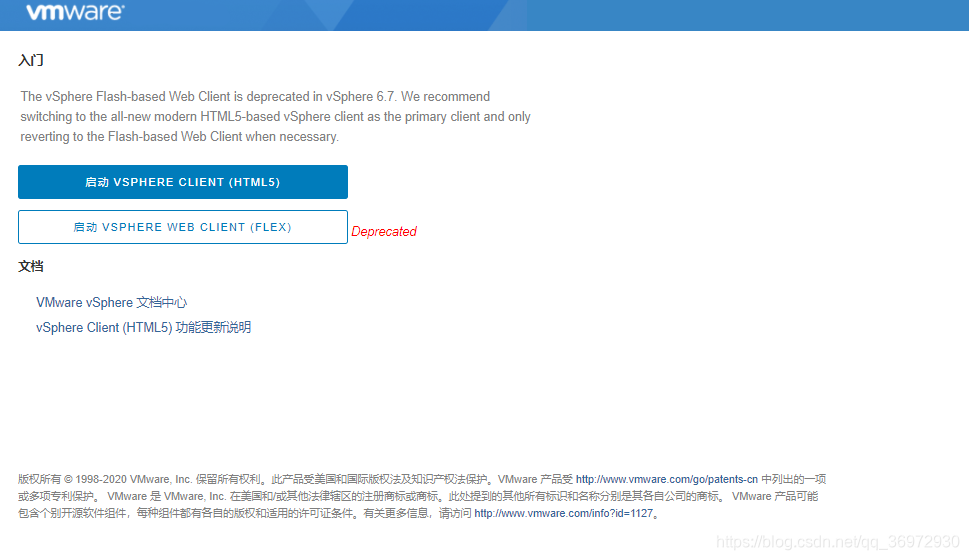Click the 文档 heading

pyautogui.click(x=31, y=266)
